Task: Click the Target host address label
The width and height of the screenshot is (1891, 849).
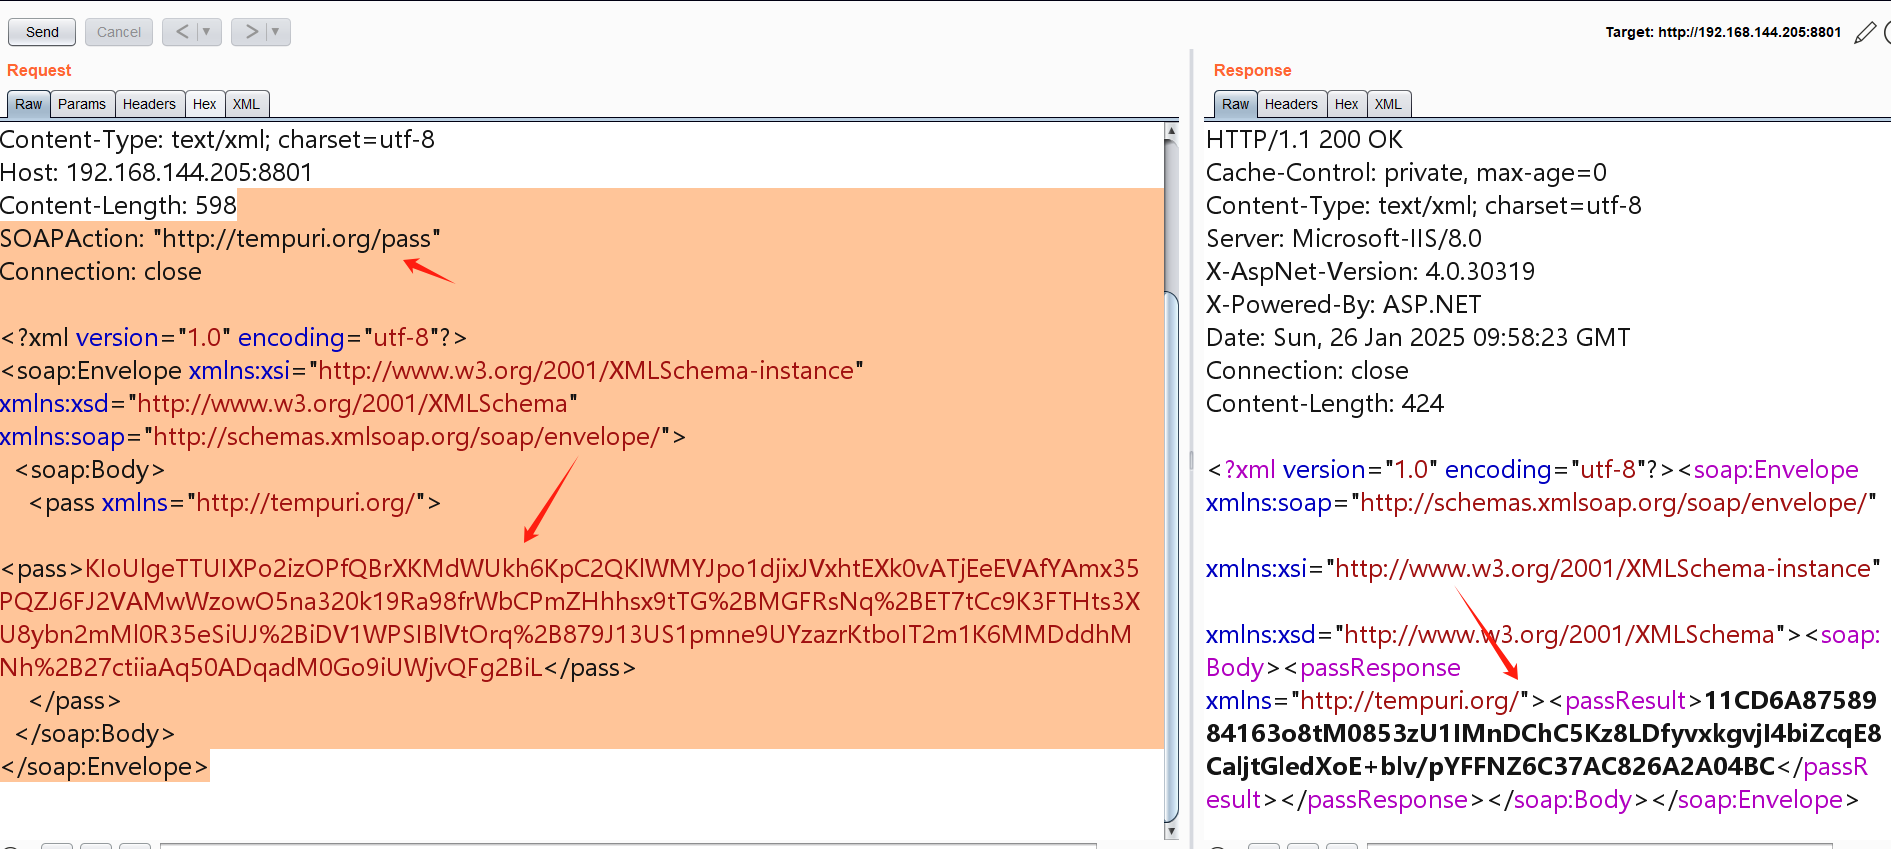Action: click(x=1723, y=32)
